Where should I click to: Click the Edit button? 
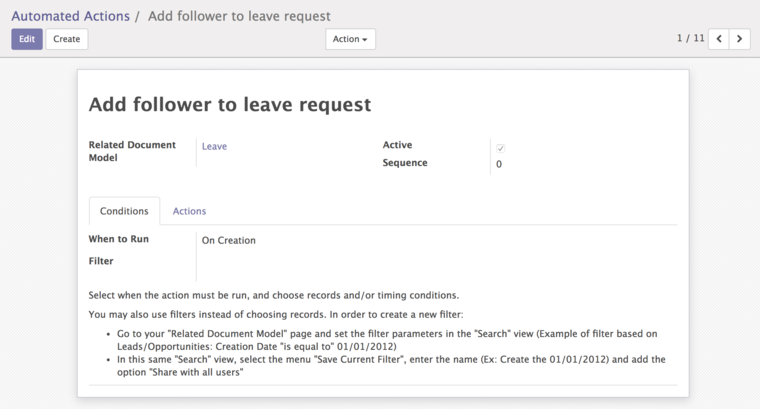27,39
